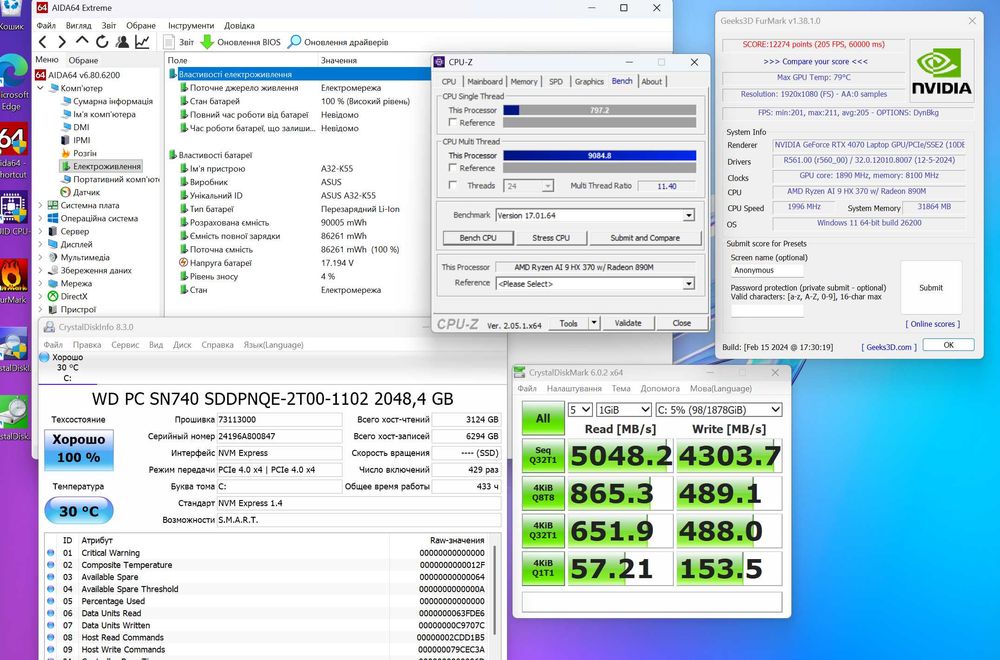
Task: Open Geeks3D.com link
Action: click(889, 347)
